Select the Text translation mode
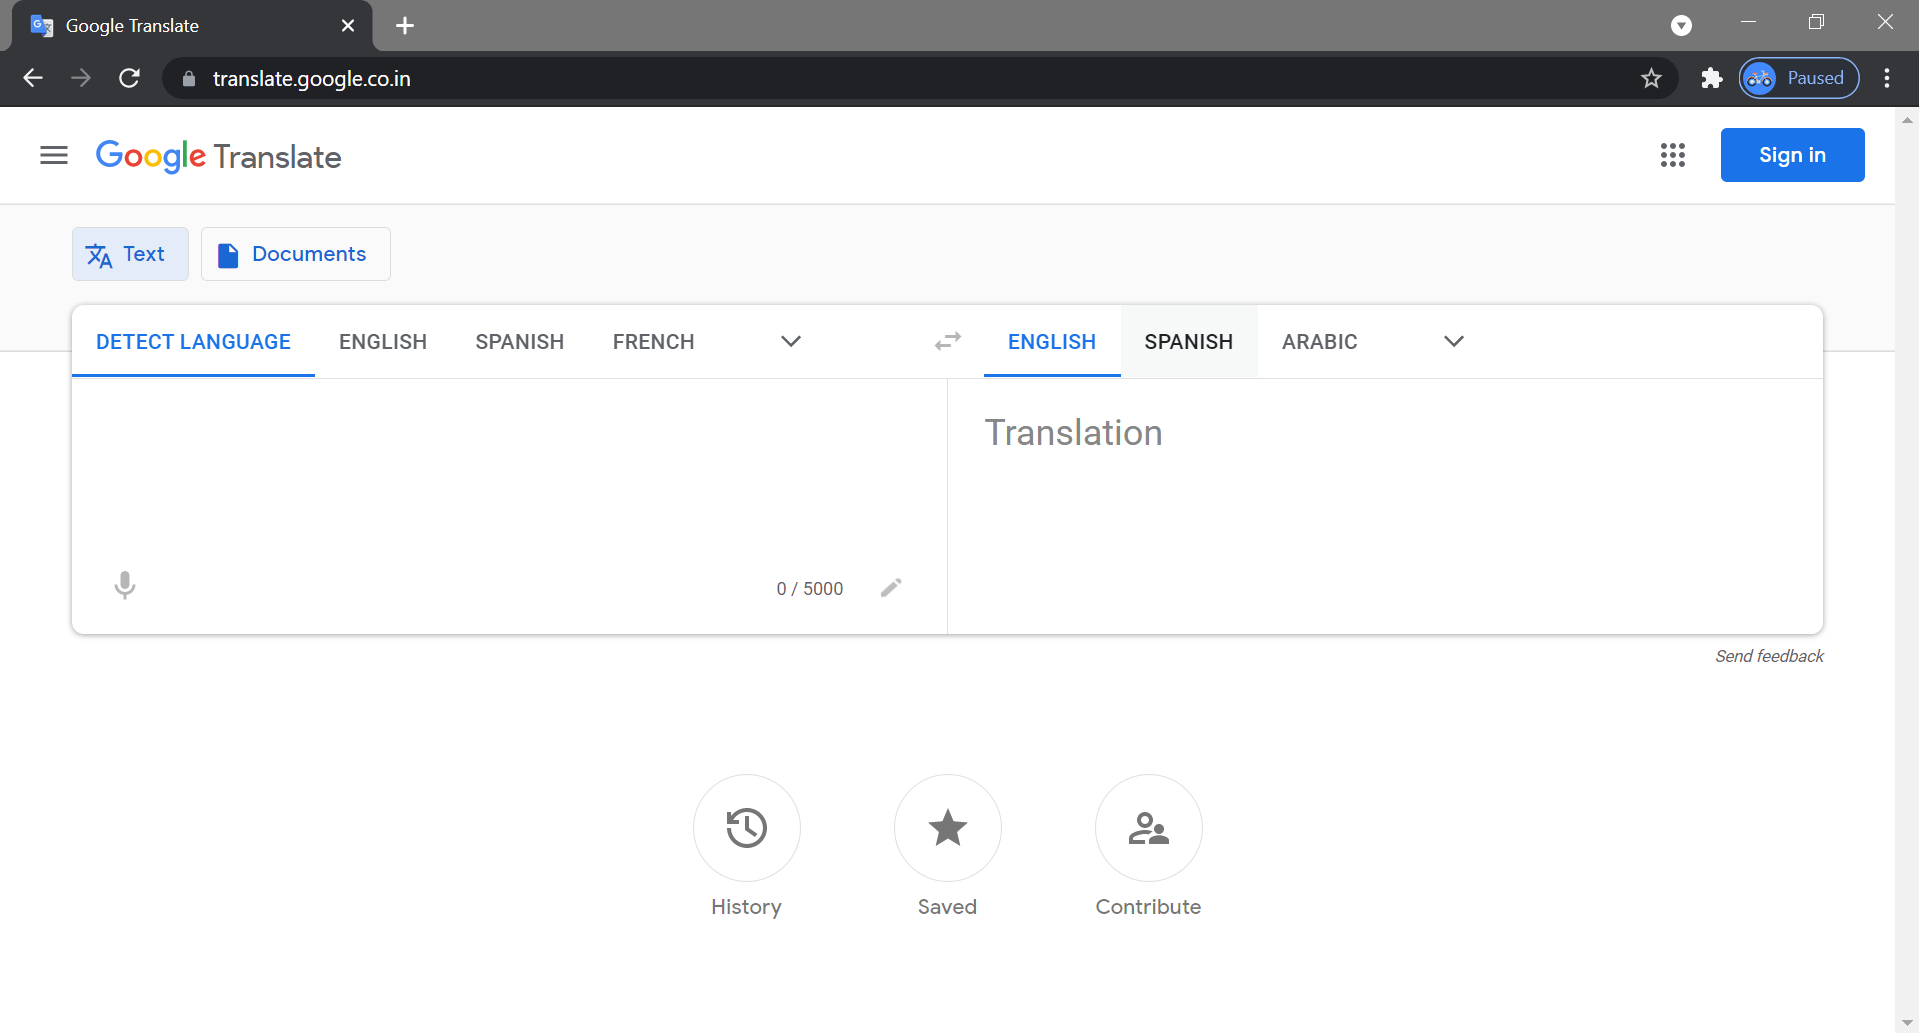The width and height of the screenshot is (1919, 1033). (130, 254)
